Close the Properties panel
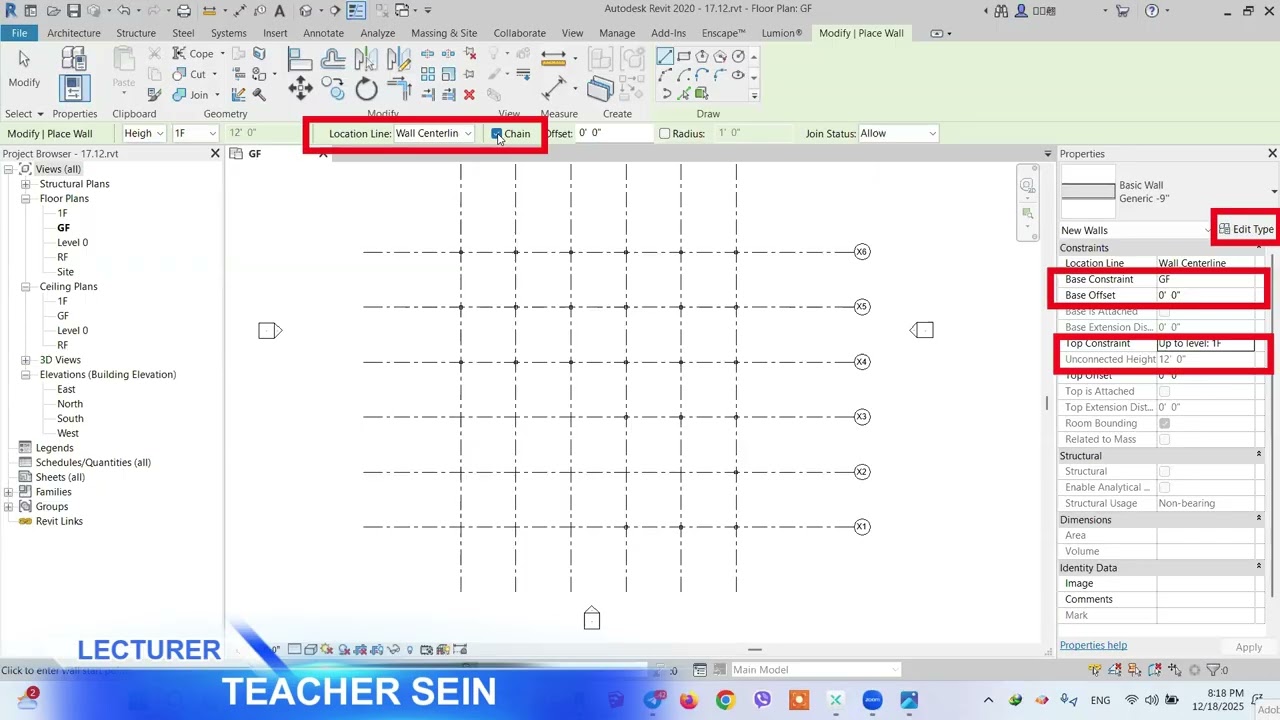This screenshot has width=1280, height=720. point(1272,154)
